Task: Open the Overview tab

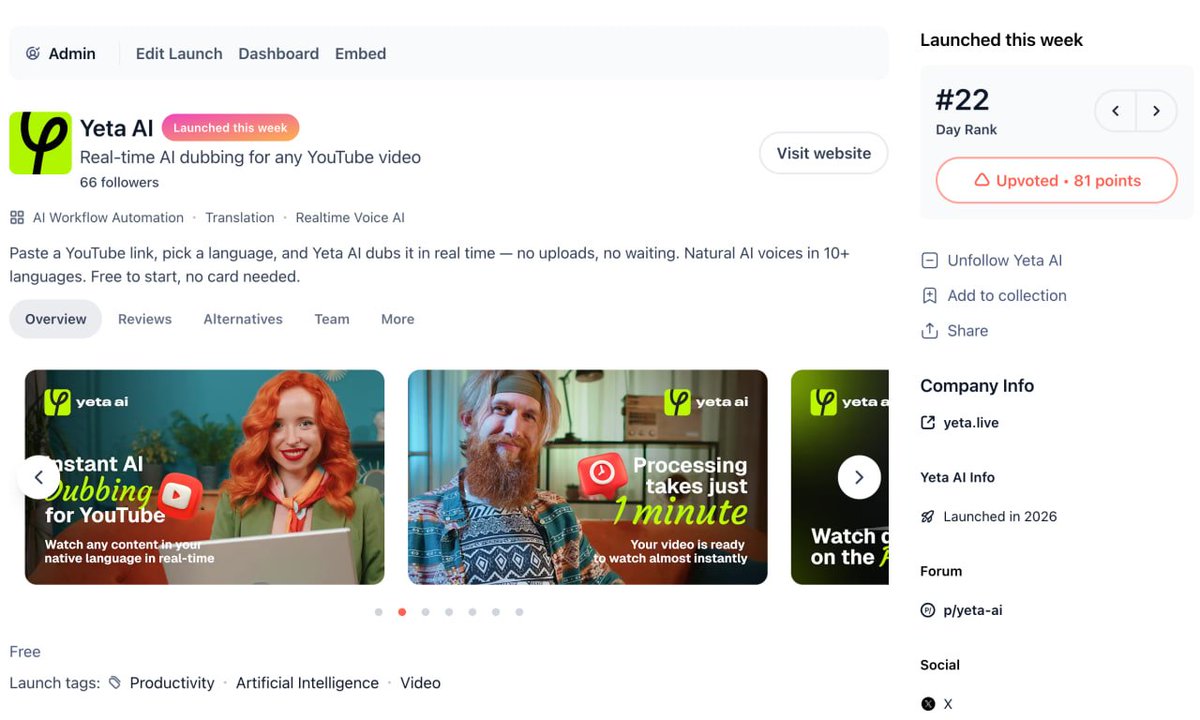Action: coord(56,319)
